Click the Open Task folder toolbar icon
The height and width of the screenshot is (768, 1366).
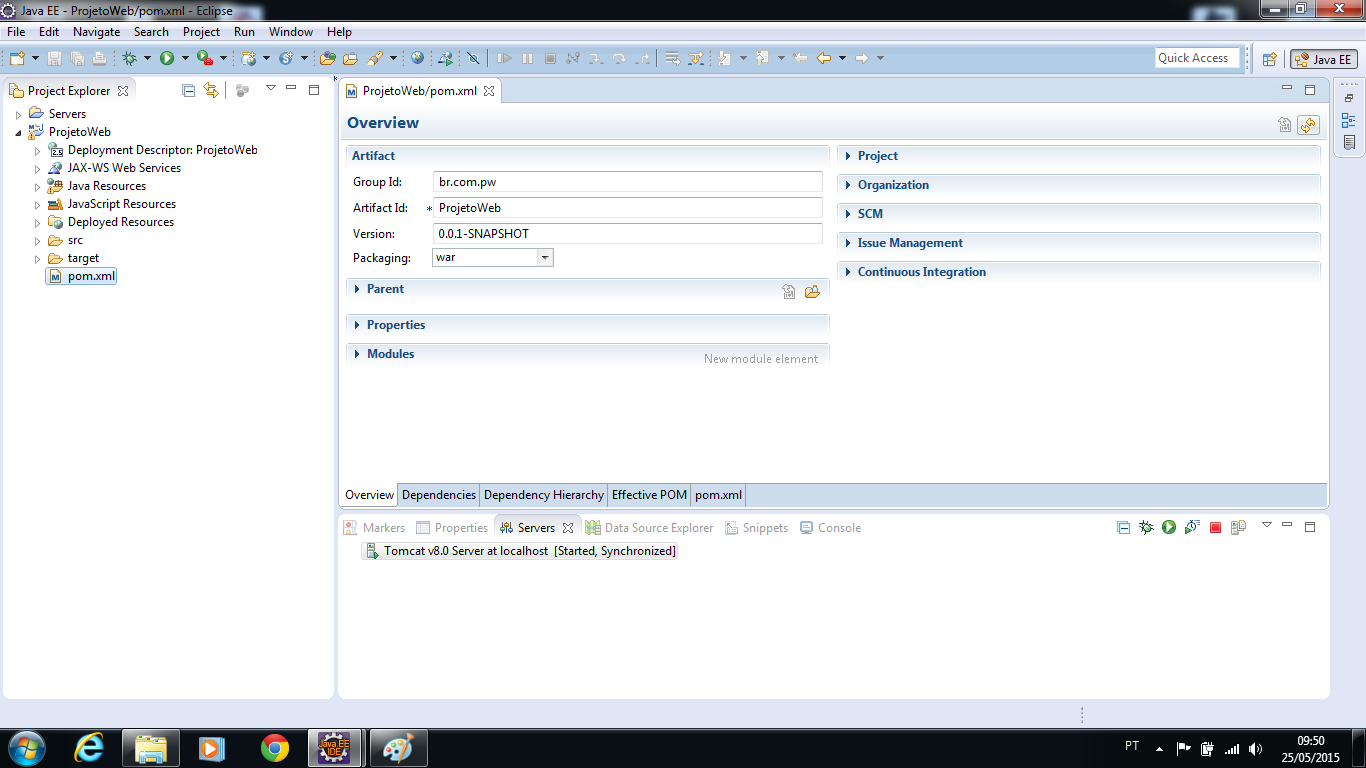[x=350, y=58]
